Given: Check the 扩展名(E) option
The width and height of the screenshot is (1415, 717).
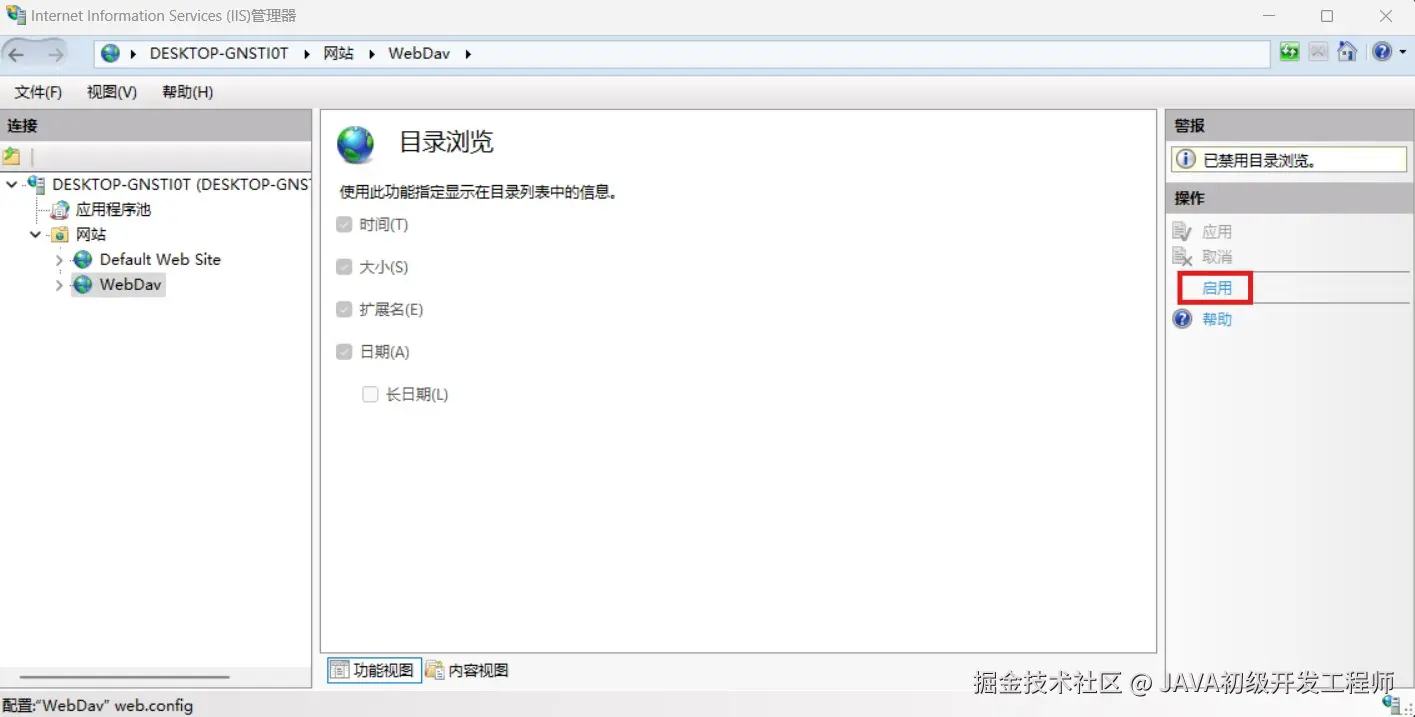Looking at the screenshot, I should click(344, 309).
